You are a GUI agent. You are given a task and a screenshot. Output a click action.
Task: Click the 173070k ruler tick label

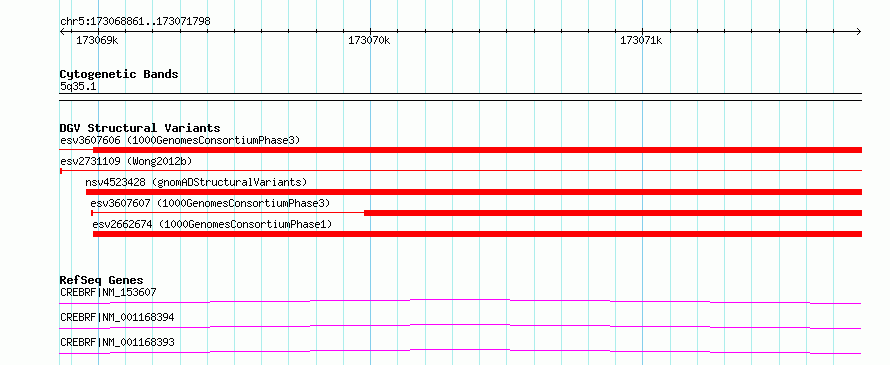click(x=369, y=40)
